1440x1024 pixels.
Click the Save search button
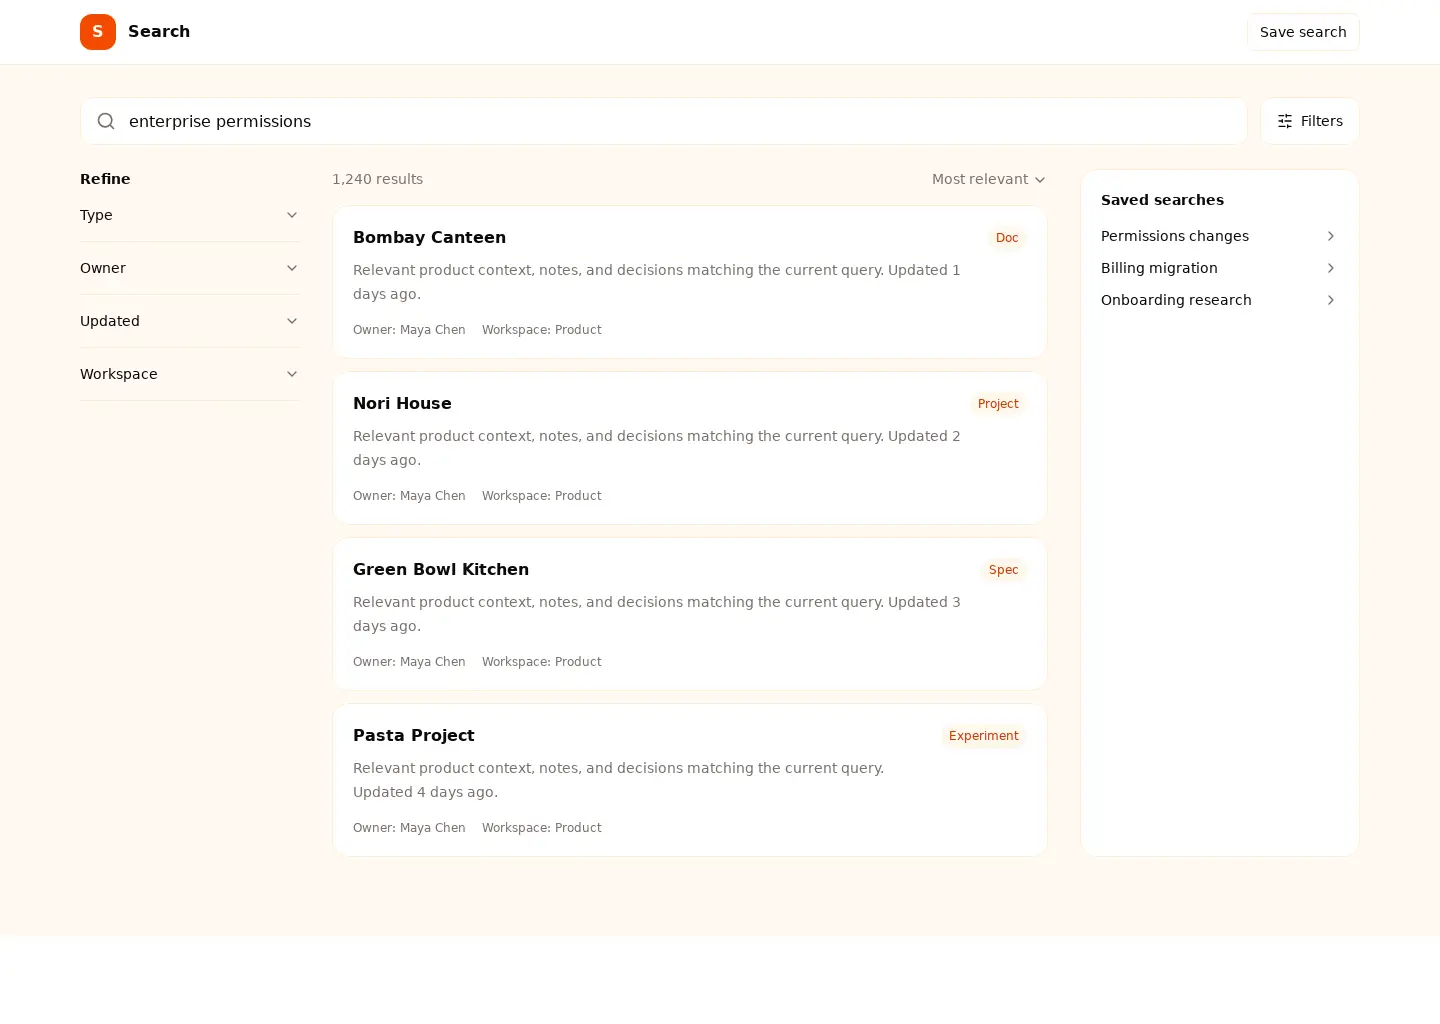(1303, 32)
